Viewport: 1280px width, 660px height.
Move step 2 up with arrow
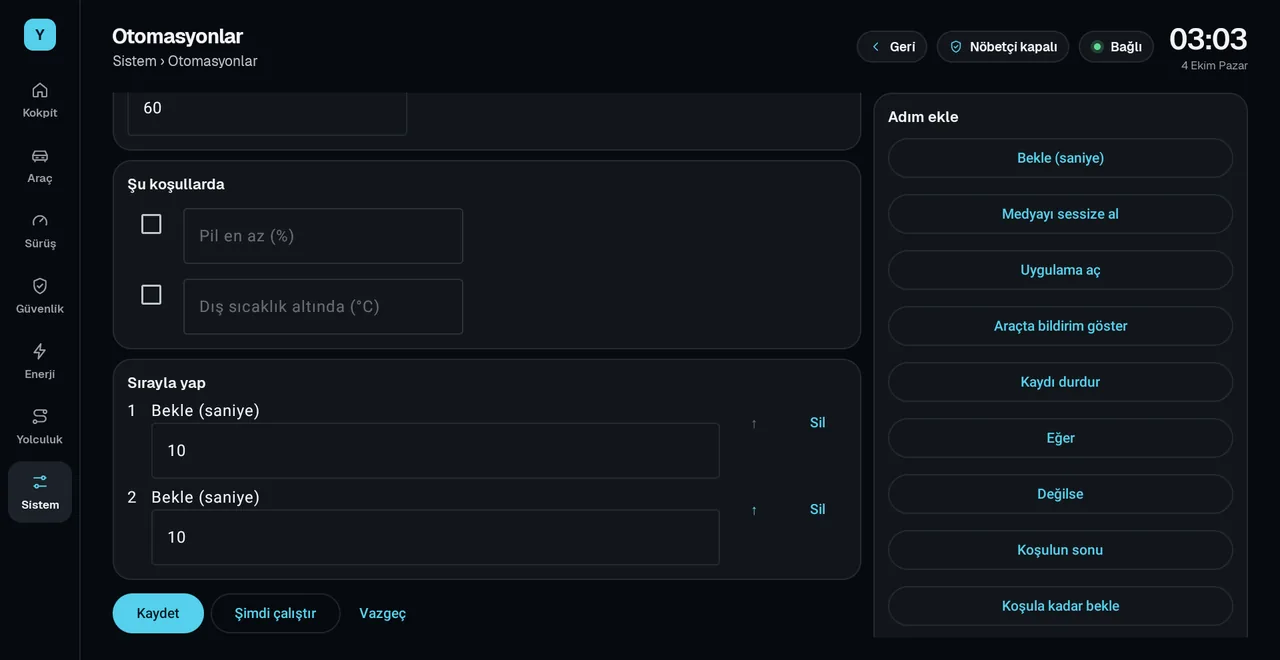[x=754, y=510]
